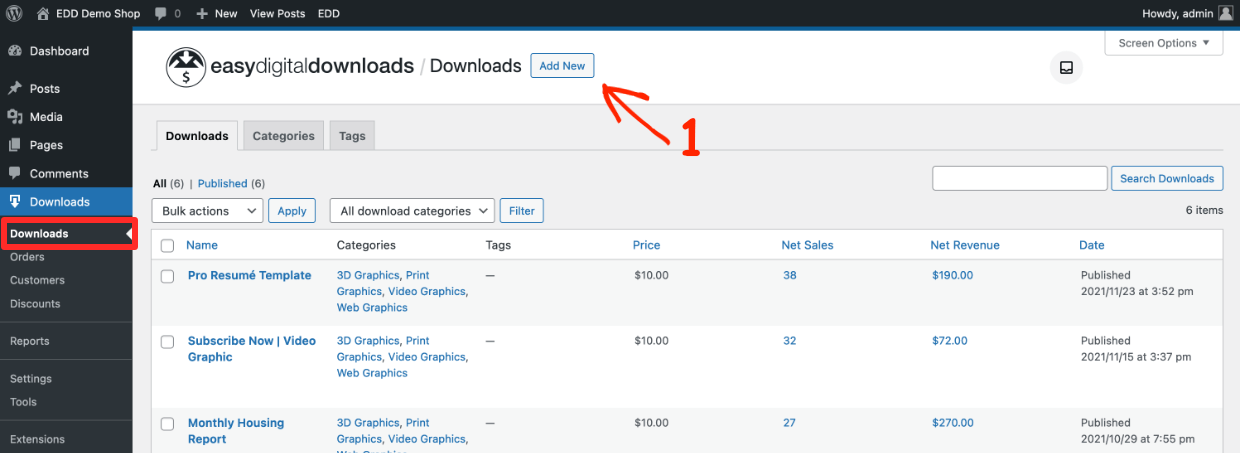This screenshot has height=453, width=1240.
Task: Open Orders in the sidebar submenu
Action: (x=27, y=257)
